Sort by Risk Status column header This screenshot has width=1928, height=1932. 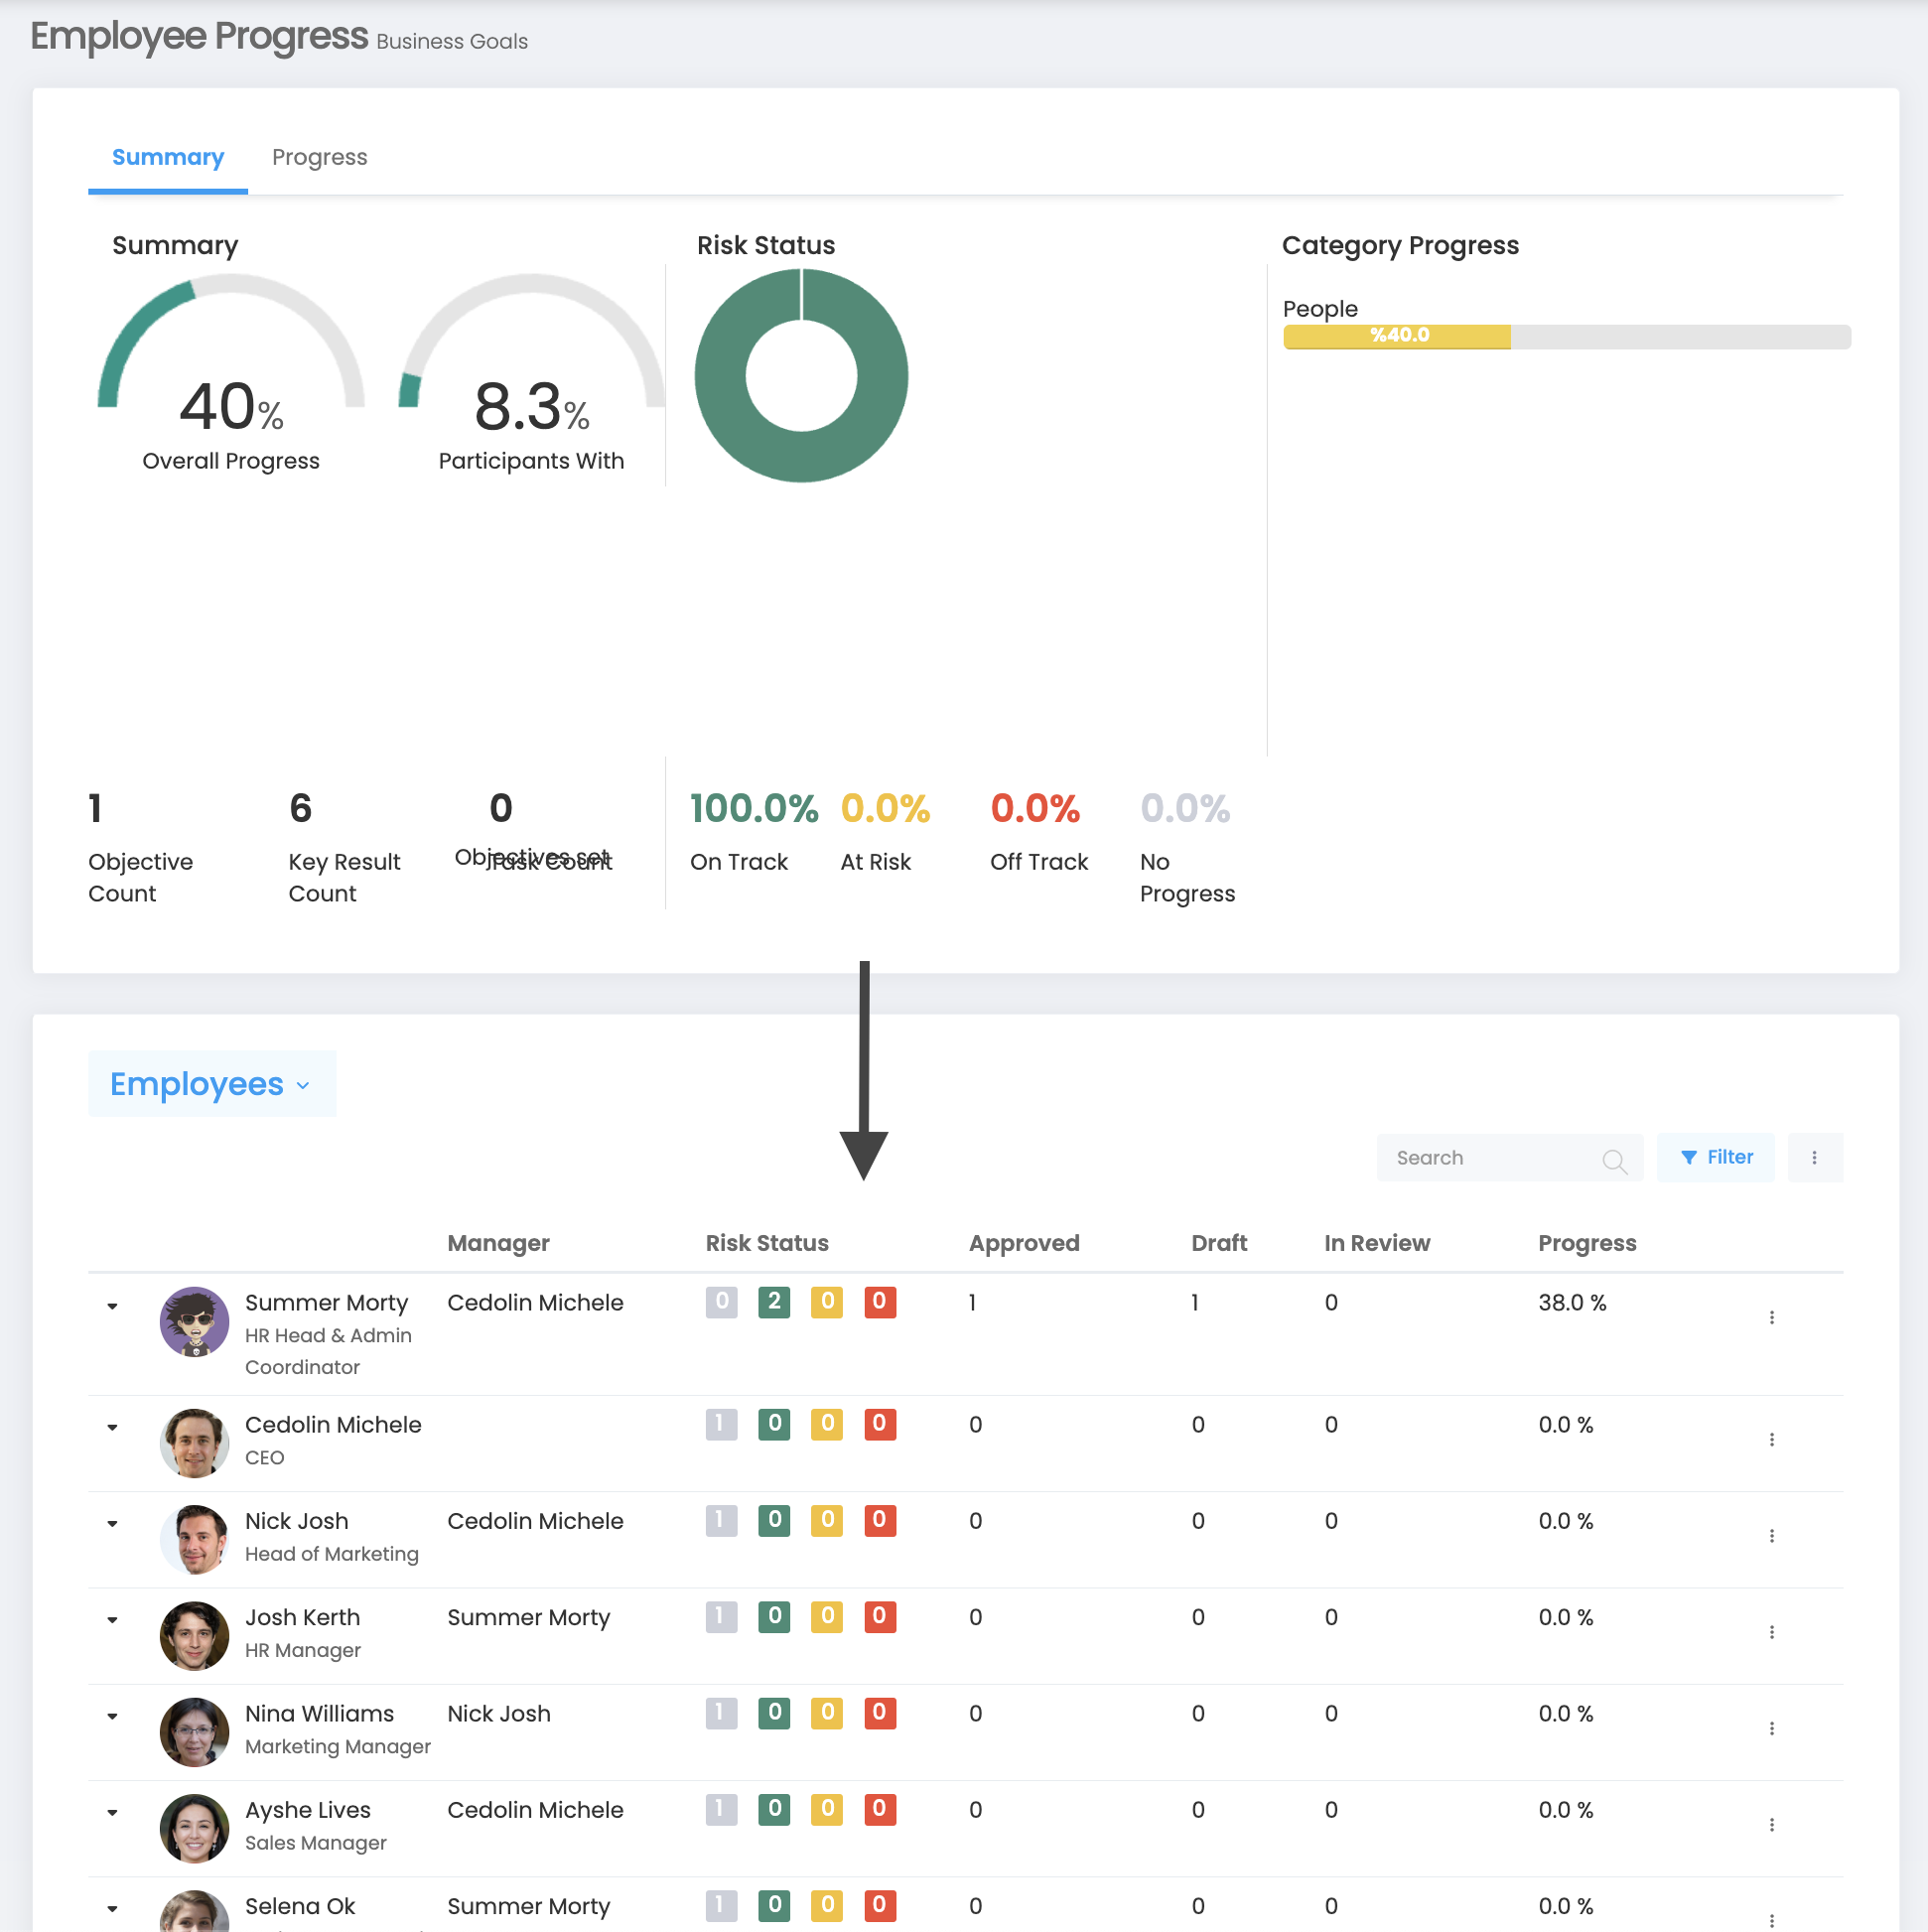click(x=767, y=1243)
